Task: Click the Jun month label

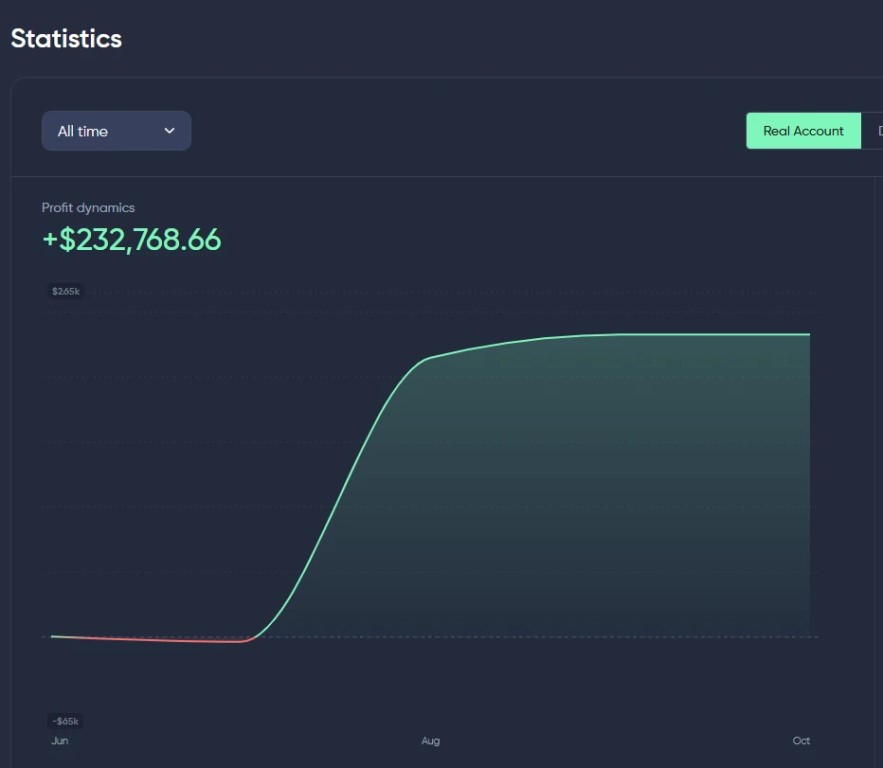Action: [x=60, y=740]
